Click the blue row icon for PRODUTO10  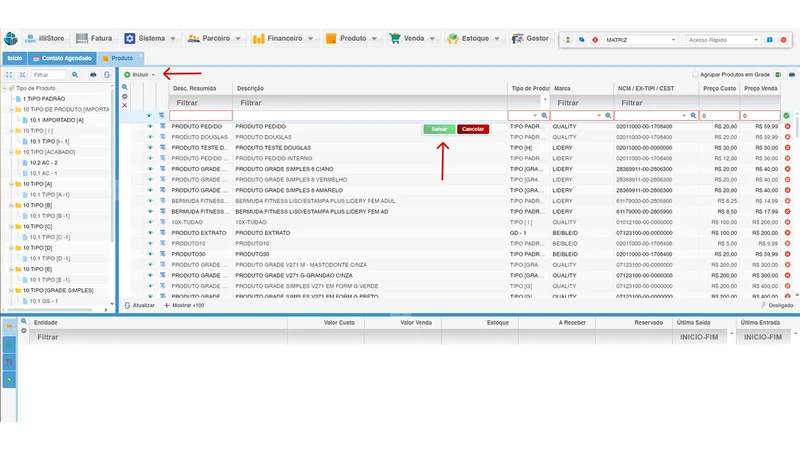click(x=163, y=243)
